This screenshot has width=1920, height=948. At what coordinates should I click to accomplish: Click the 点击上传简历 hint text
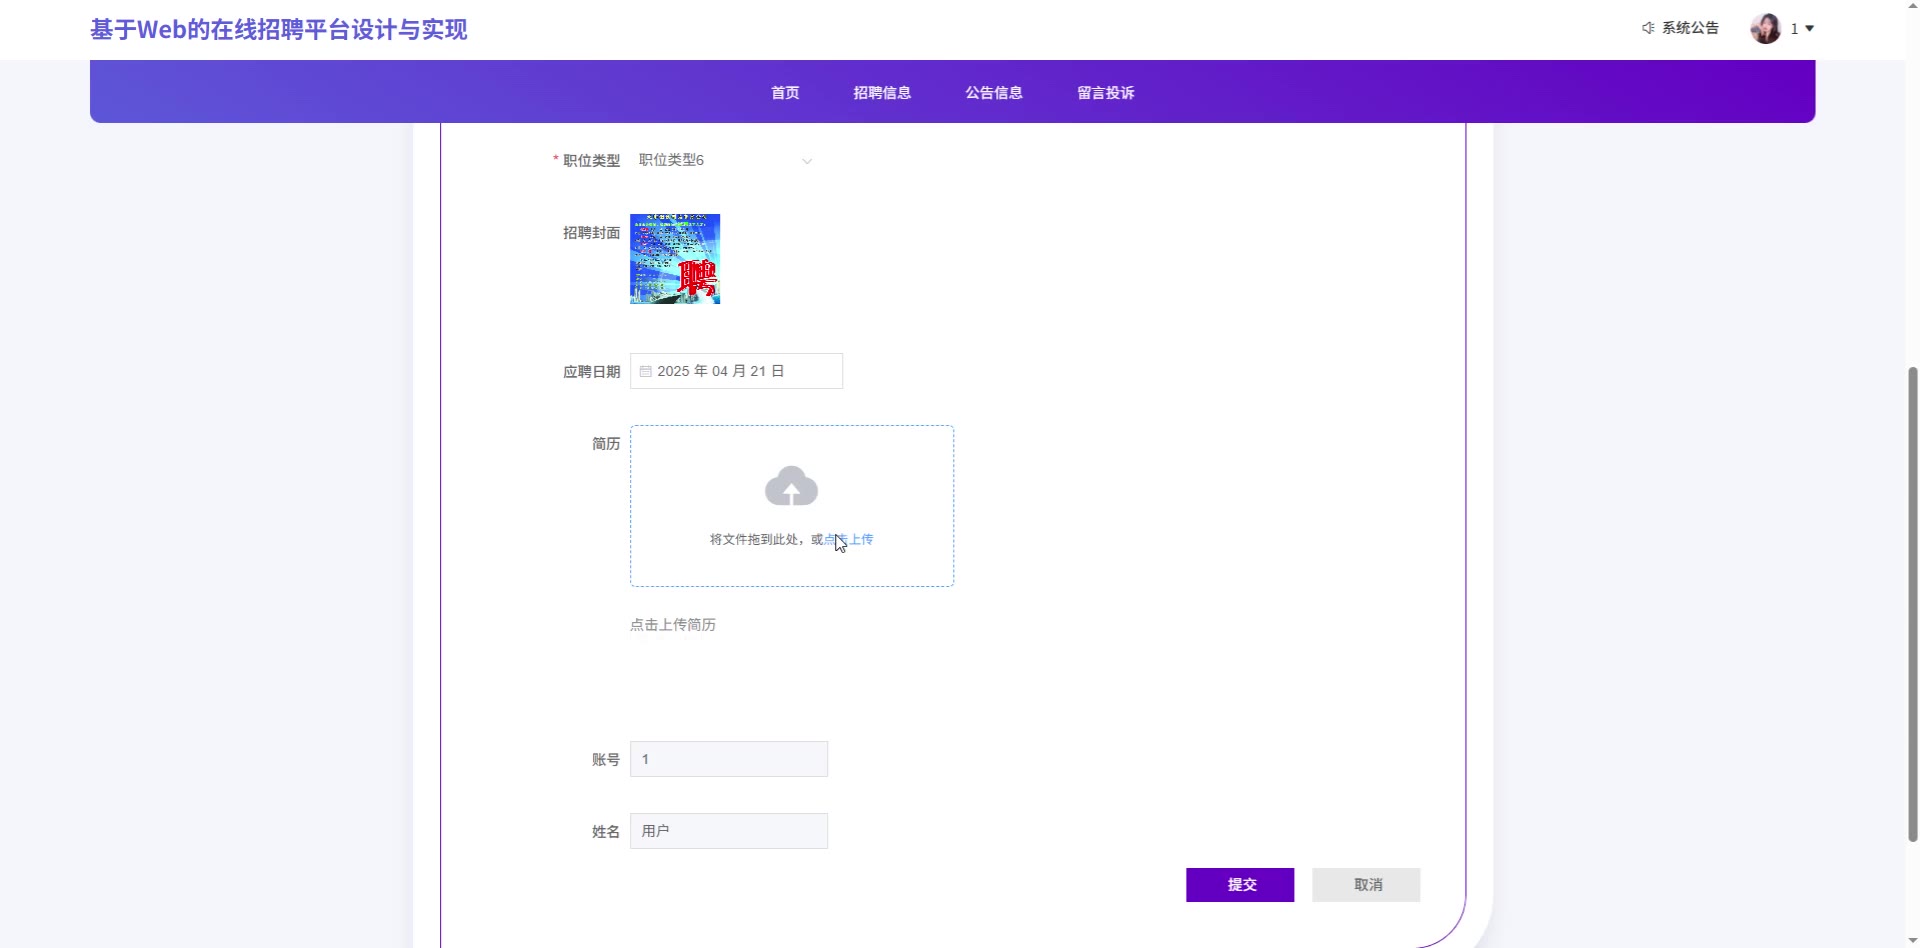[673, 625]
